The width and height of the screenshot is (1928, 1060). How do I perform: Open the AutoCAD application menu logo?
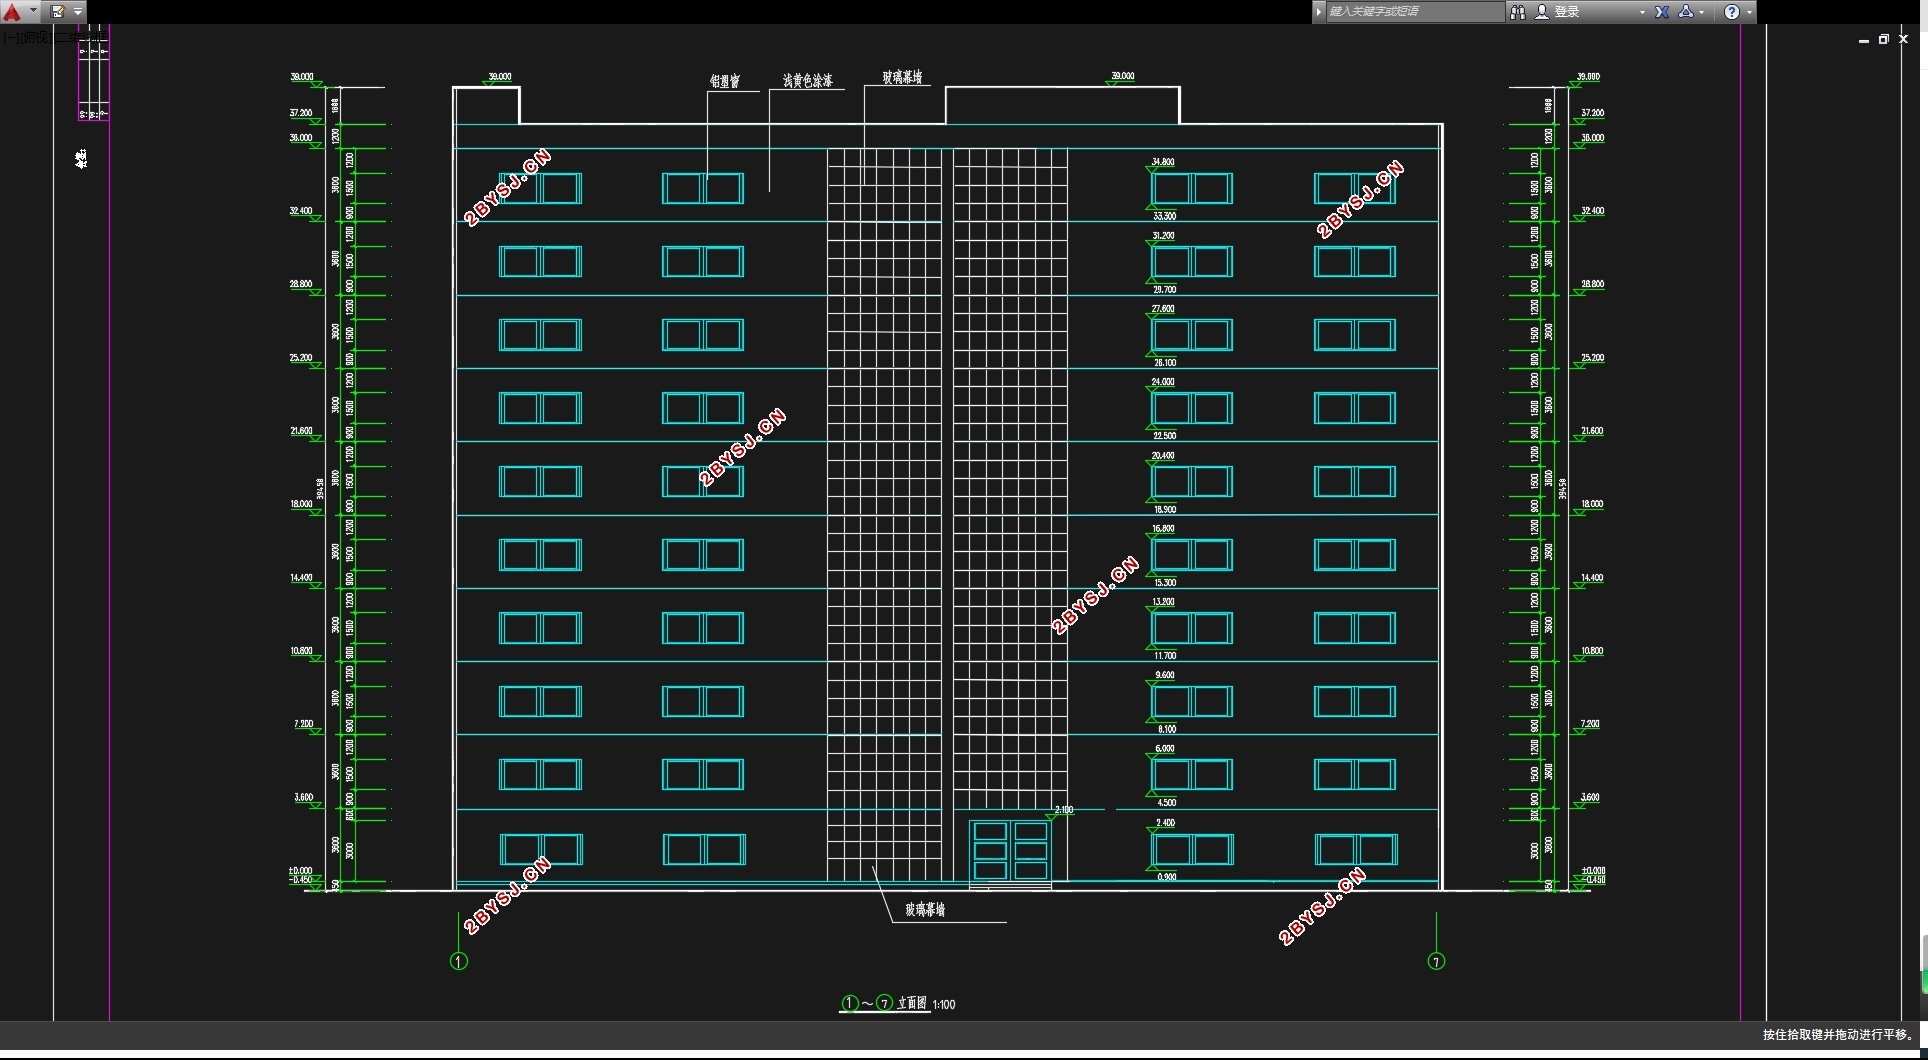(x=12, y=12)
